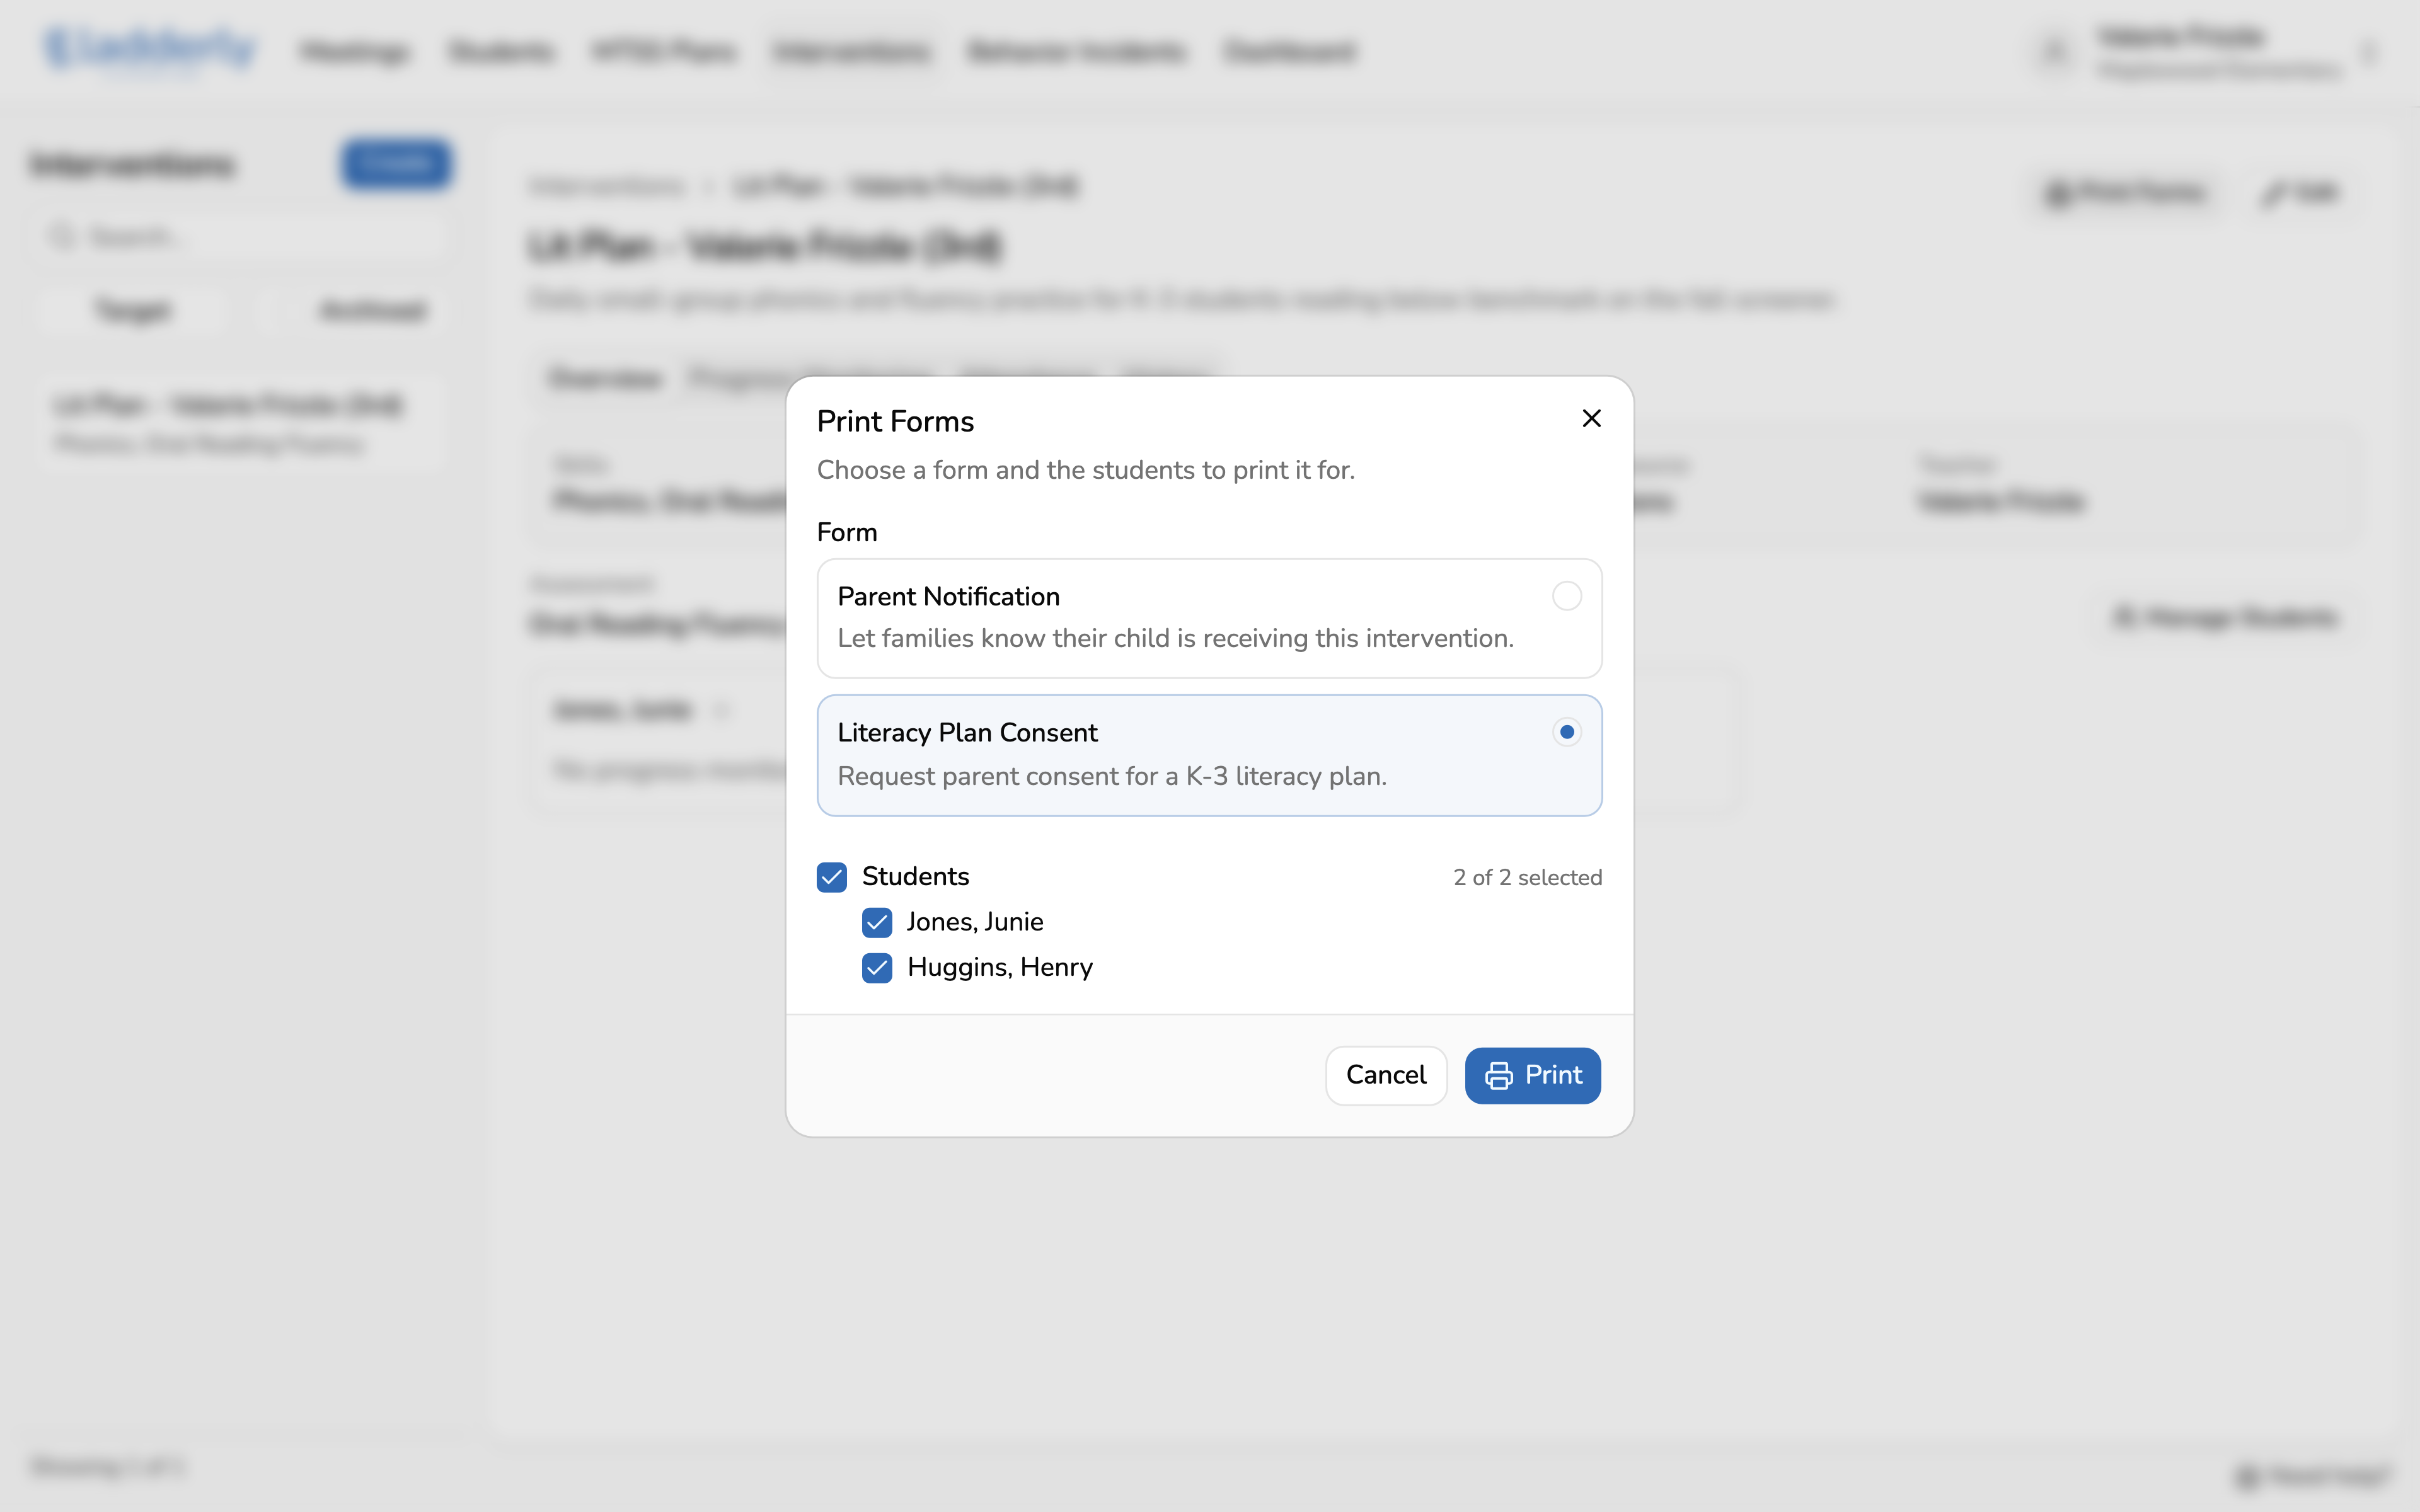Click the Jones, Junie student label
This screenshot has height=1512, width=2420.
pyautogui.click(x=975, y=922)
